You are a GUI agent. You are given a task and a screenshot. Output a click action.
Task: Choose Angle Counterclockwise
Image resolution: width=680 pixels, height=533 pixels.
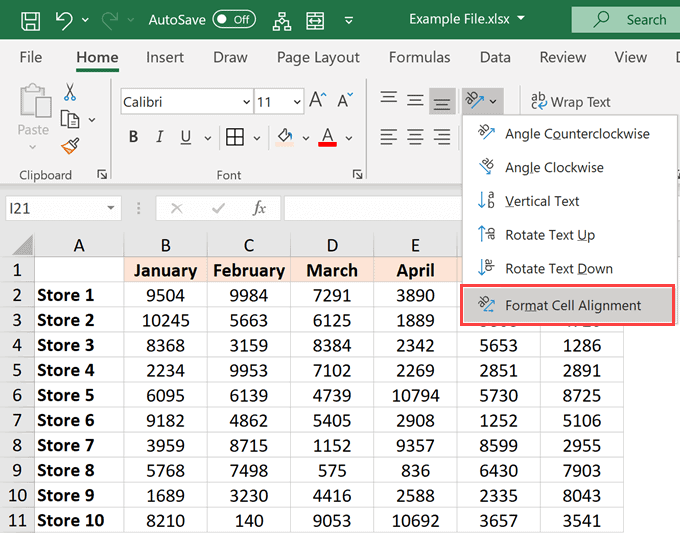tap(569, 134)
